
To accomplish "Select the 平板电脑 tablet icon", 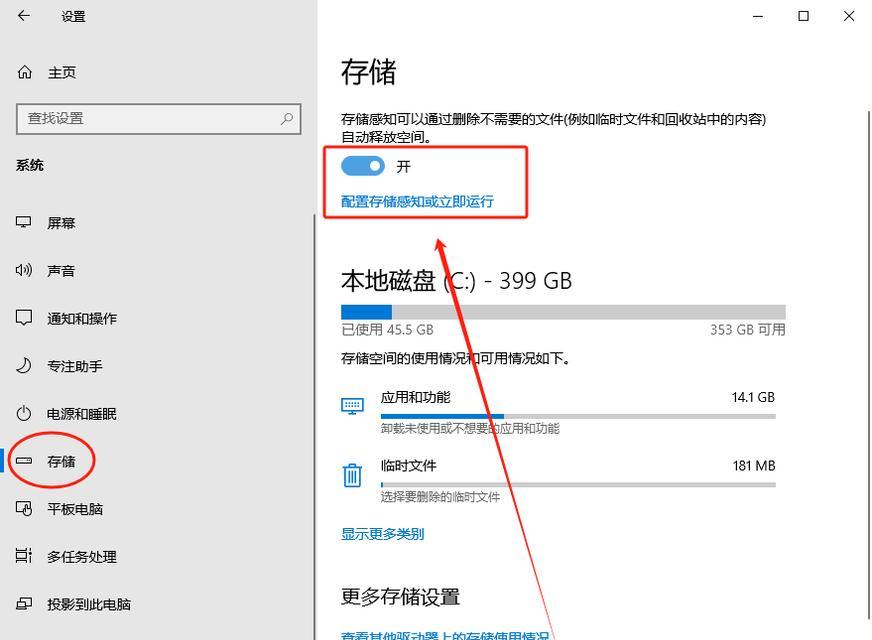I will click(23, 509).
